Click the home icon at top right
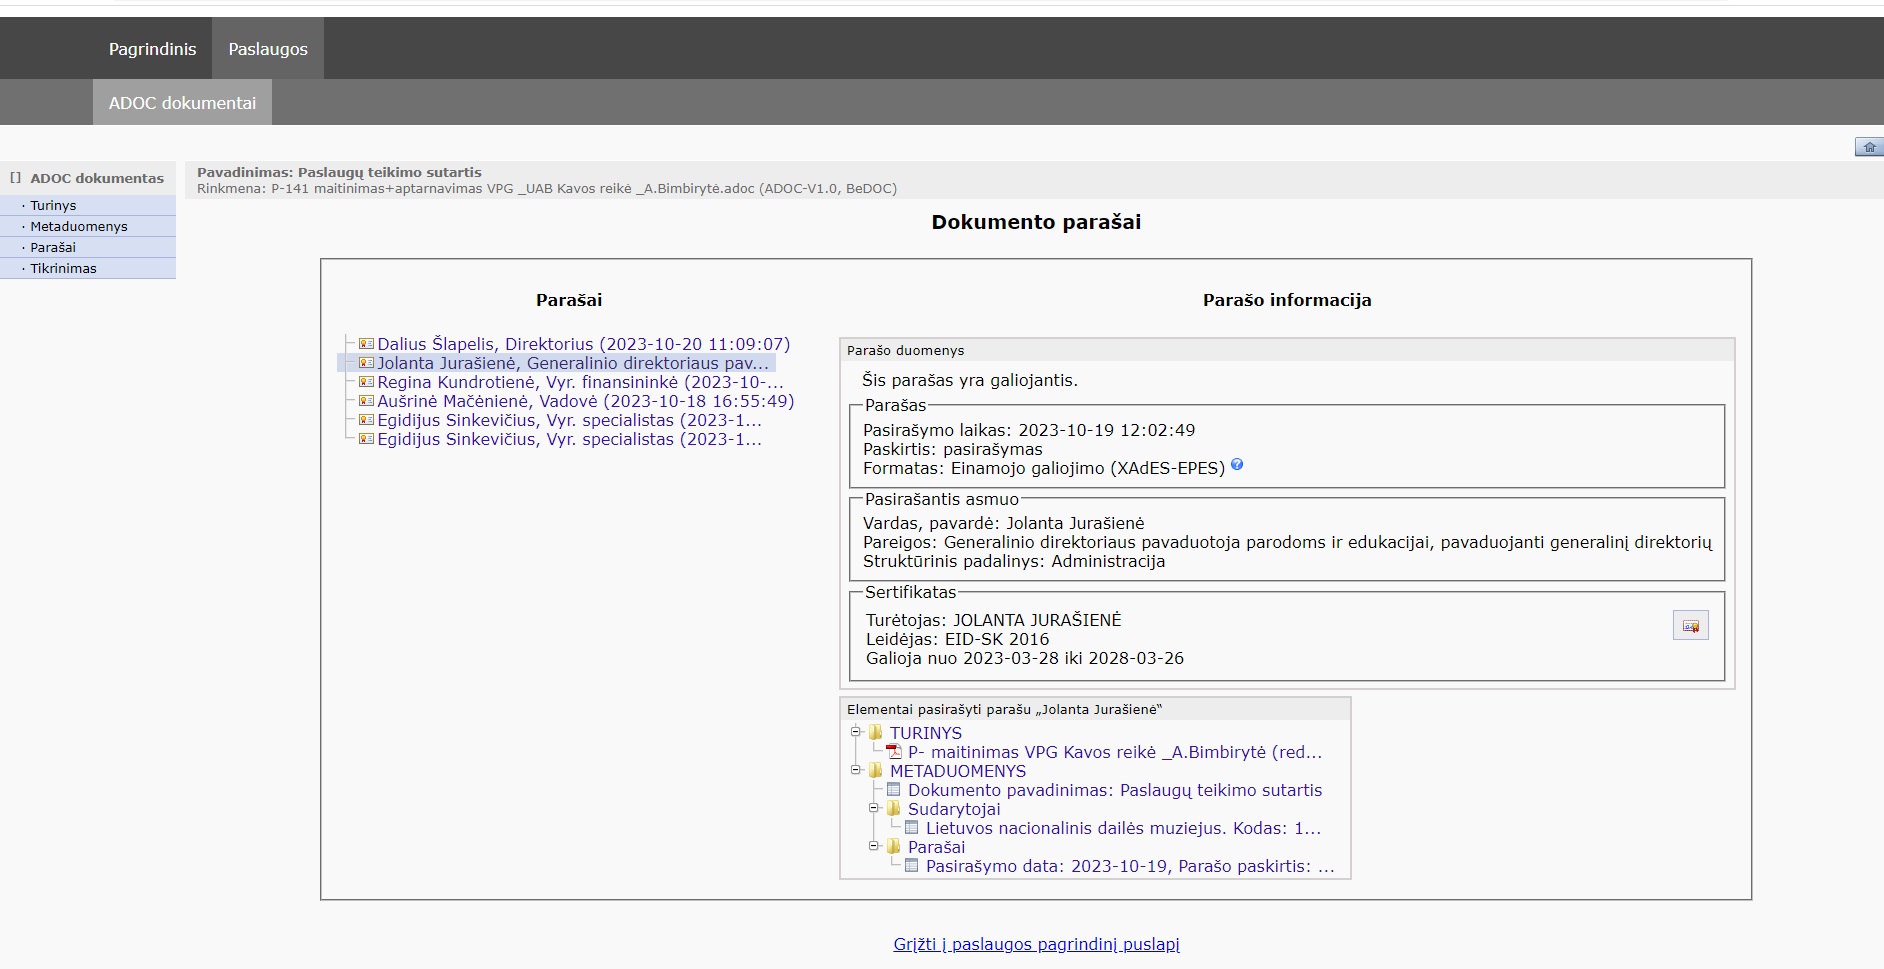This screenshot has height=969, width=1884. [x=1868, y=147]
